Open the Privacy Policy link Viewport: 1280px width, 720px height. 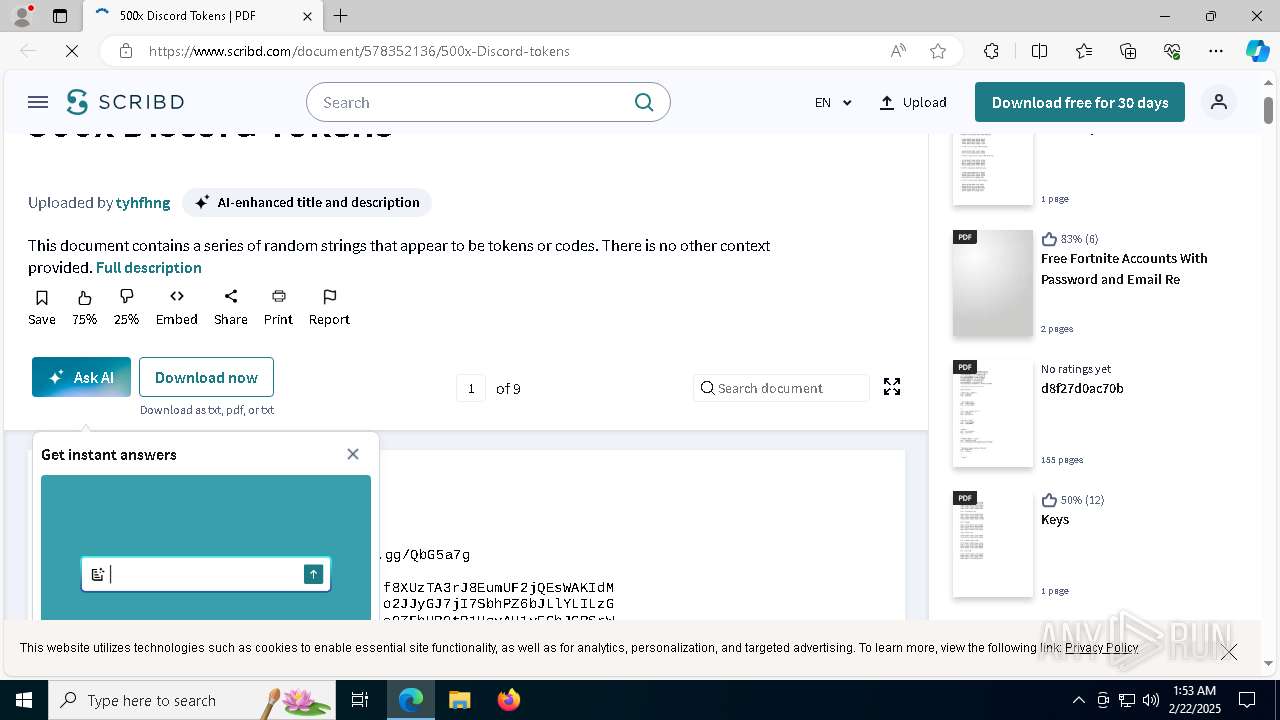click(x=1101, y=648)
